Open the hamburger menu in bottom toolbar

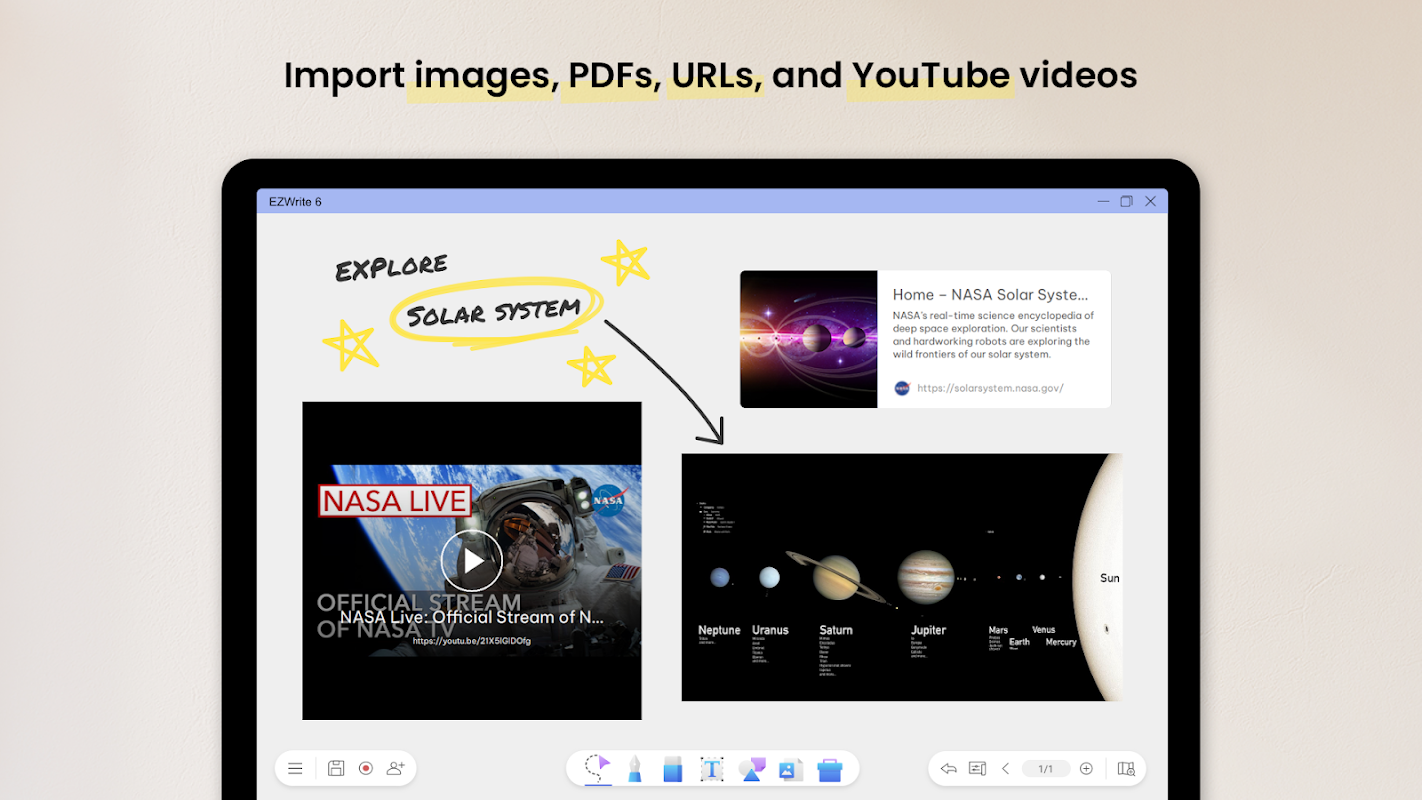pyautogui.click(x=295, y=768)
